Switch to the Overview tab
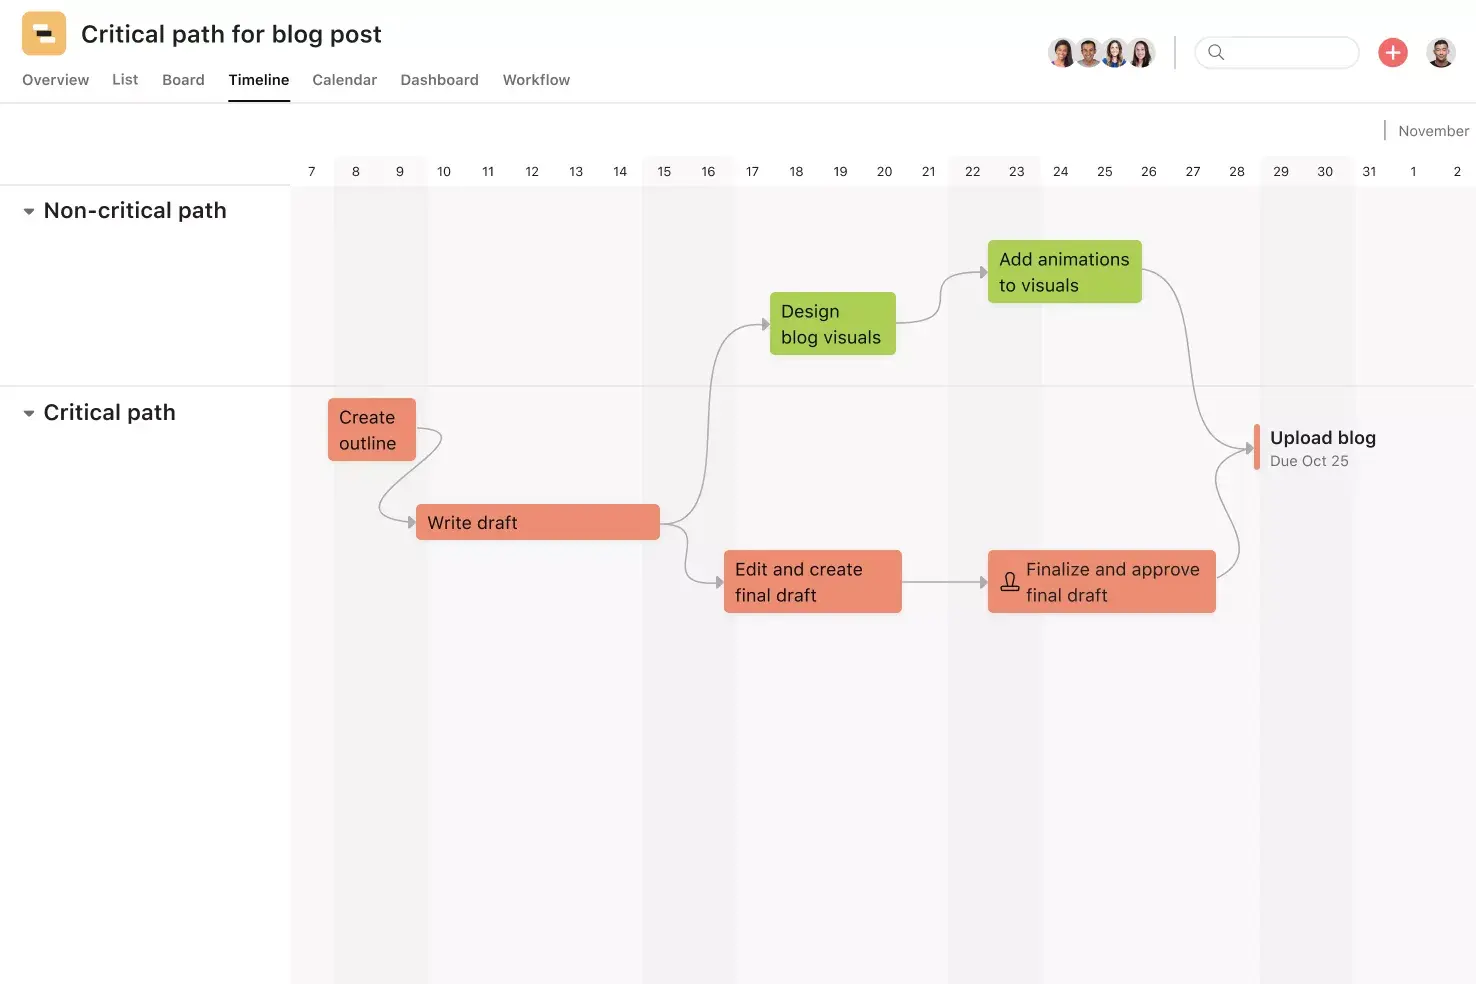 coord(55,80)
